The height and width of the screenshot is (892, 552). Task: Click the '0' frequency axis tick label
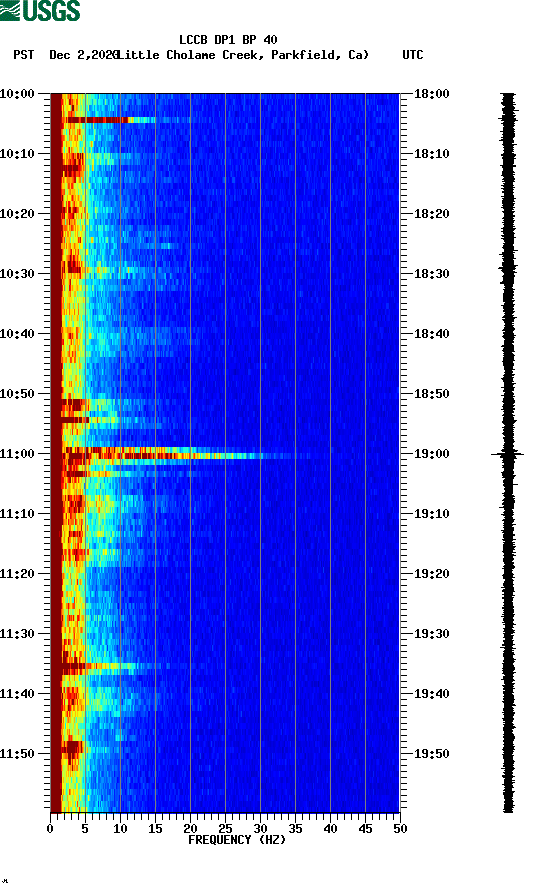(x=50, y=829)
